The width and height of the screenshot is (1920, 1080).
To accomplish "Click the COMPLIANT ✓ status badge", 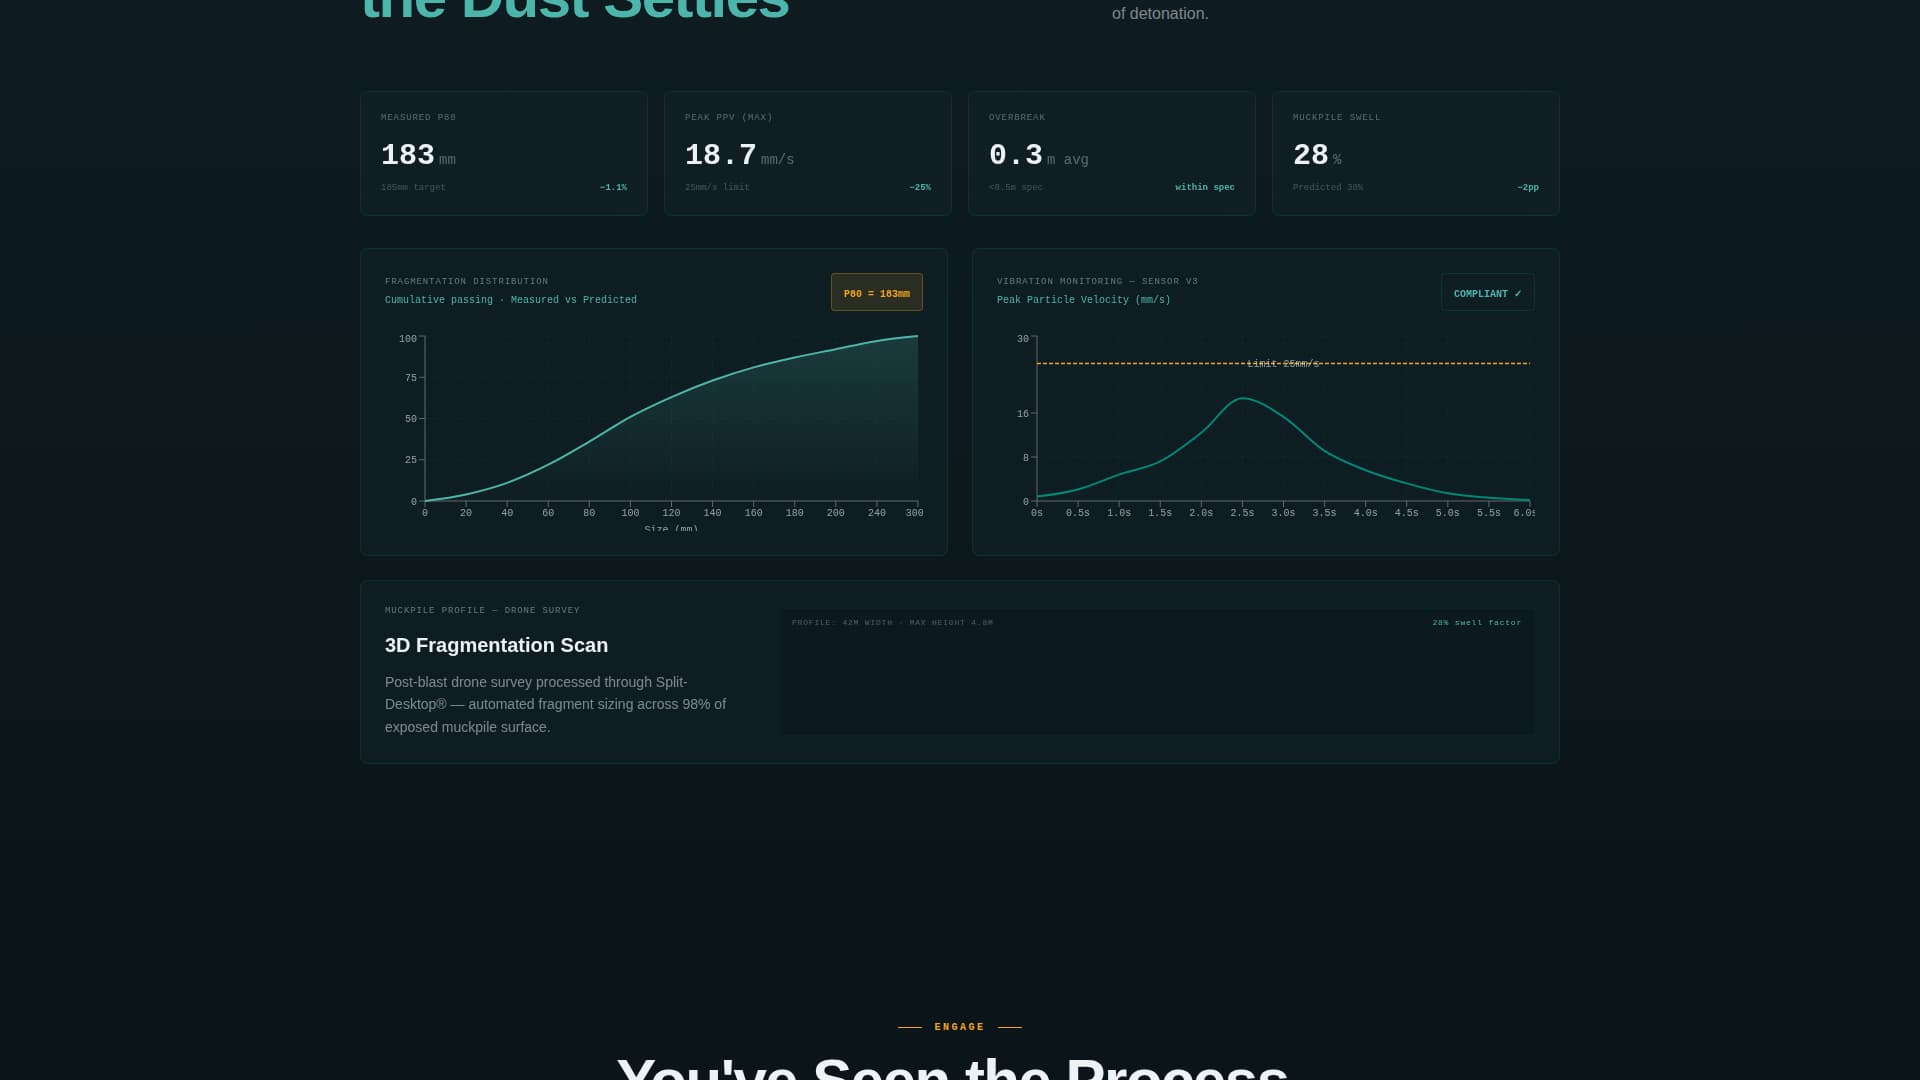I will tap(1487, 292).
